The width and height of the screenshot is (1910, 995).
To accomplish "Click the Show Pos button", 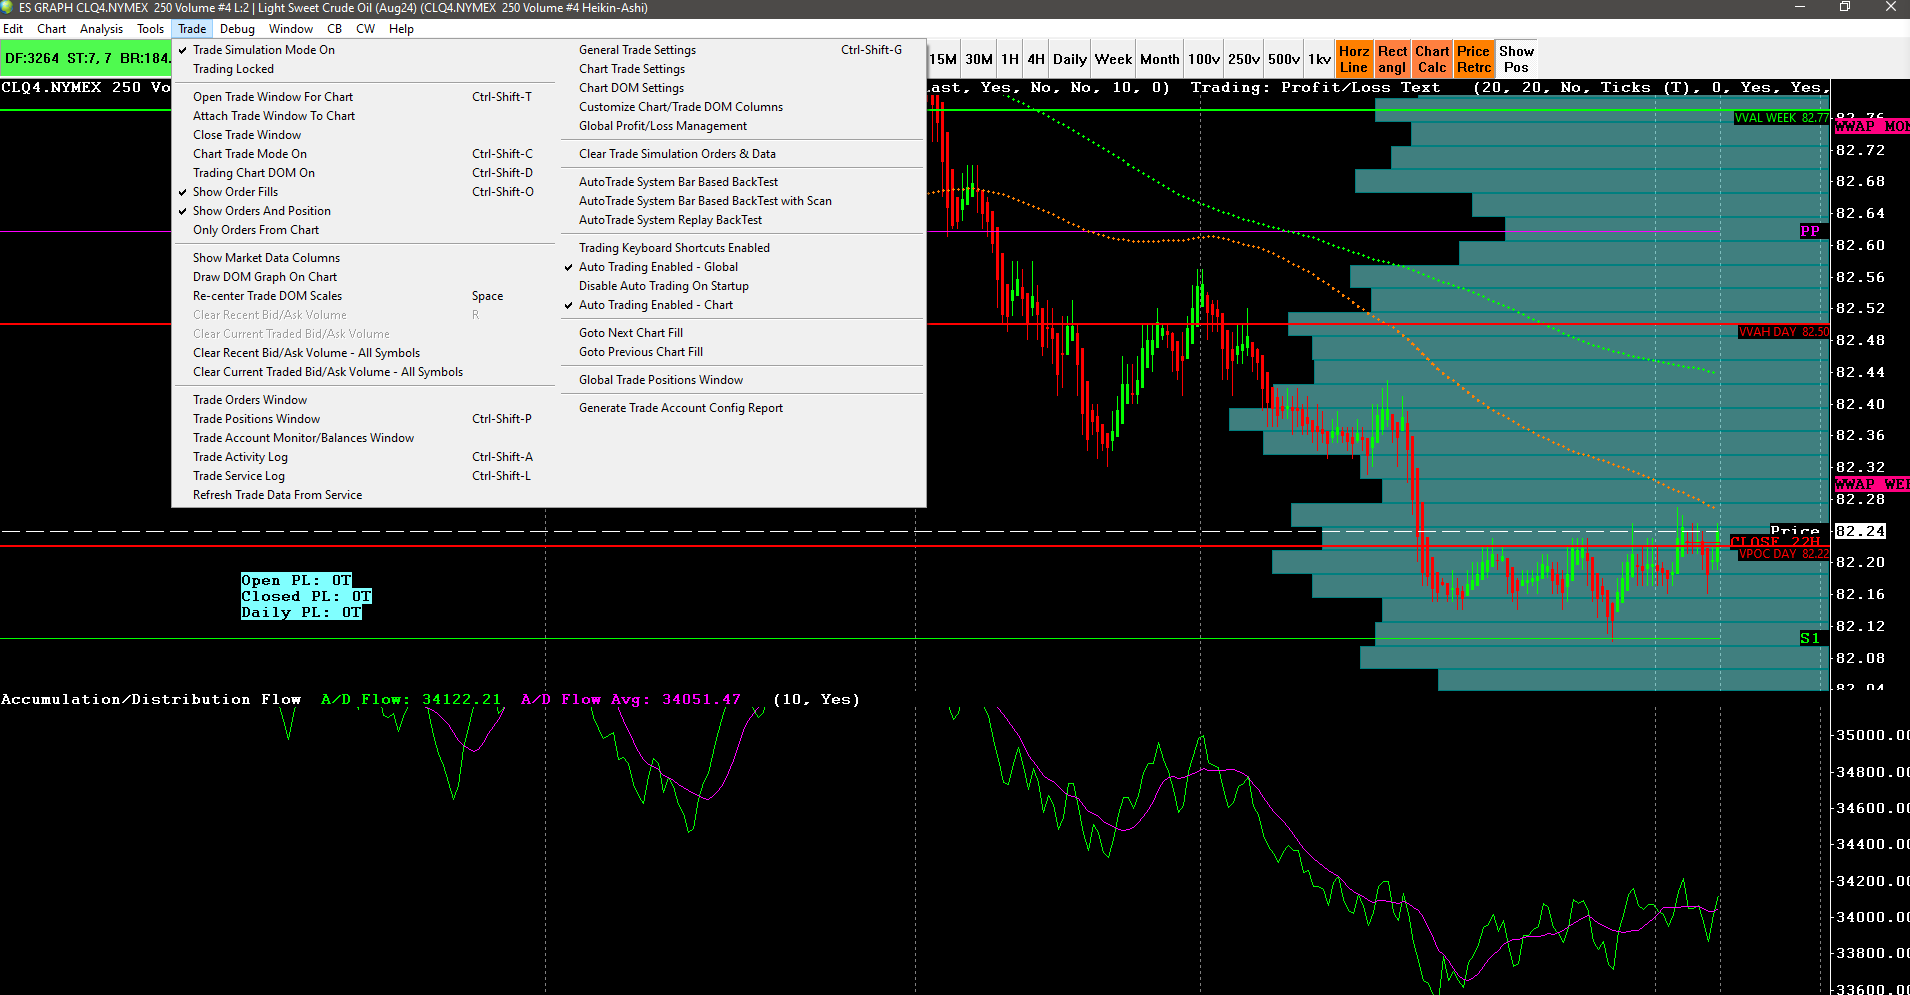I will (1516, 59).
